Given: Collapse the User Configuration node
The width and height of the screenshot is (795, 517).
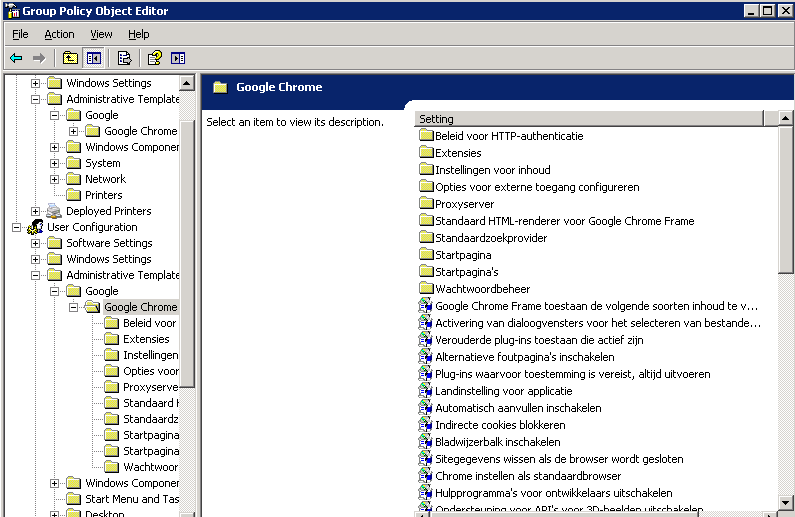Looking at the screenshot, I should click(16, 227).
